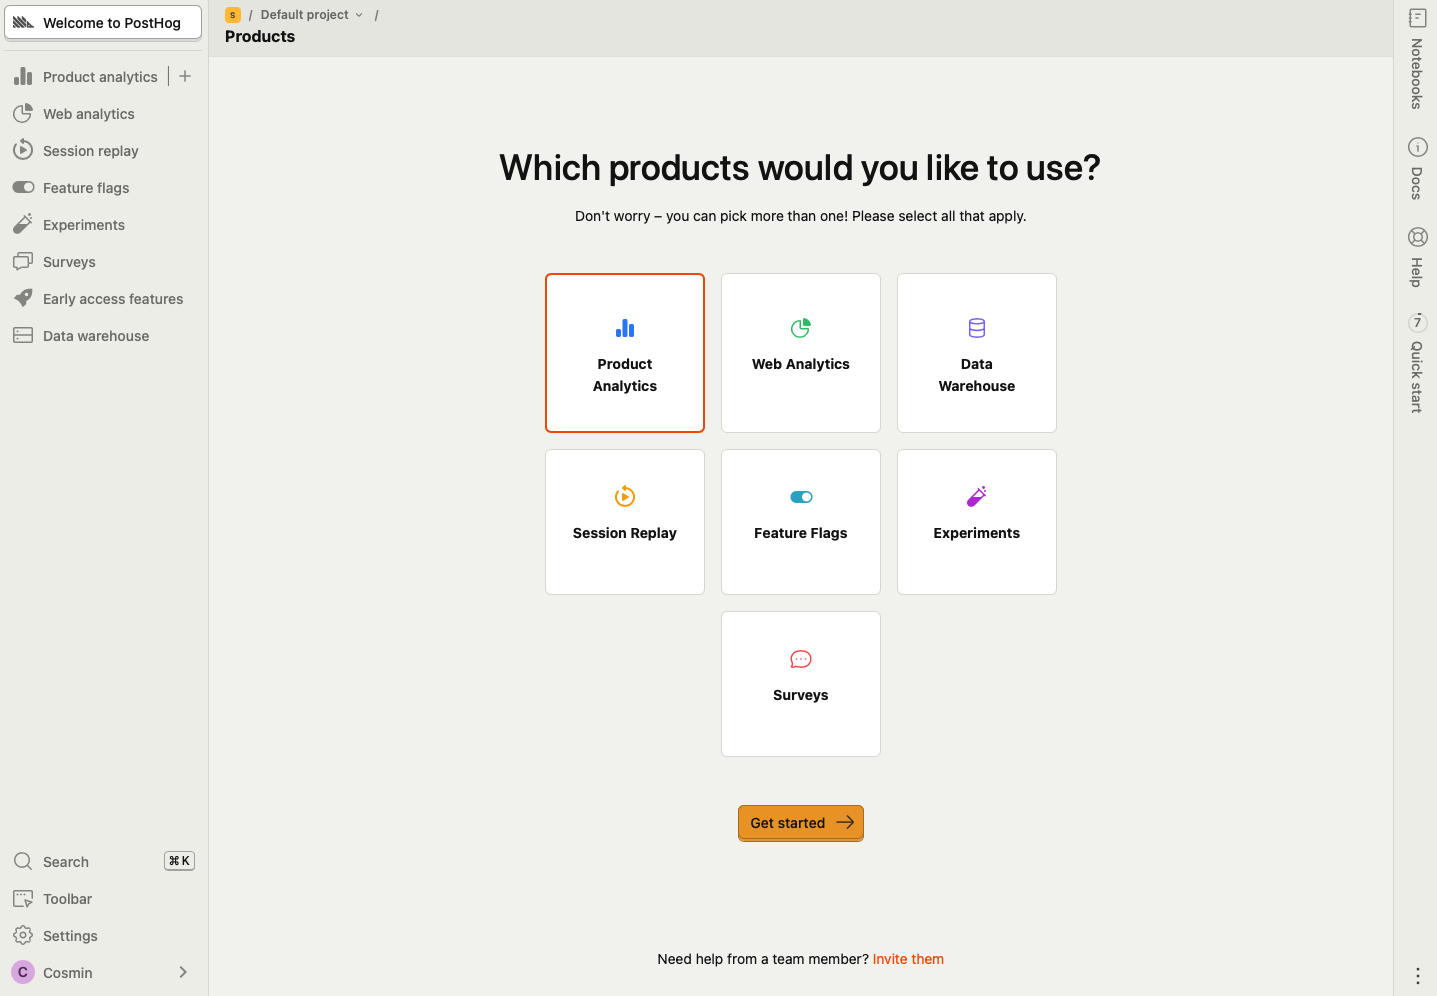Select the Surveys product card
The width and height of the screenshot is (1437, 996).
(x=801, y=684)
